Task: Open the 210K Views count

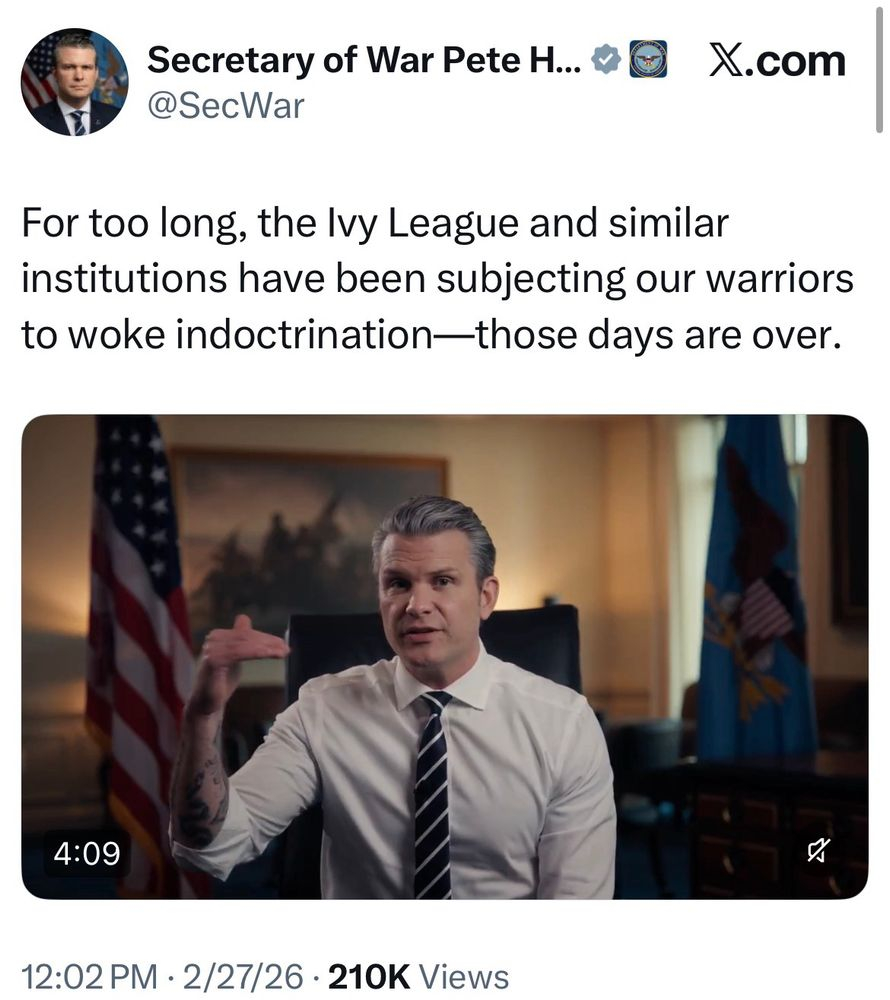Action: 418,977
